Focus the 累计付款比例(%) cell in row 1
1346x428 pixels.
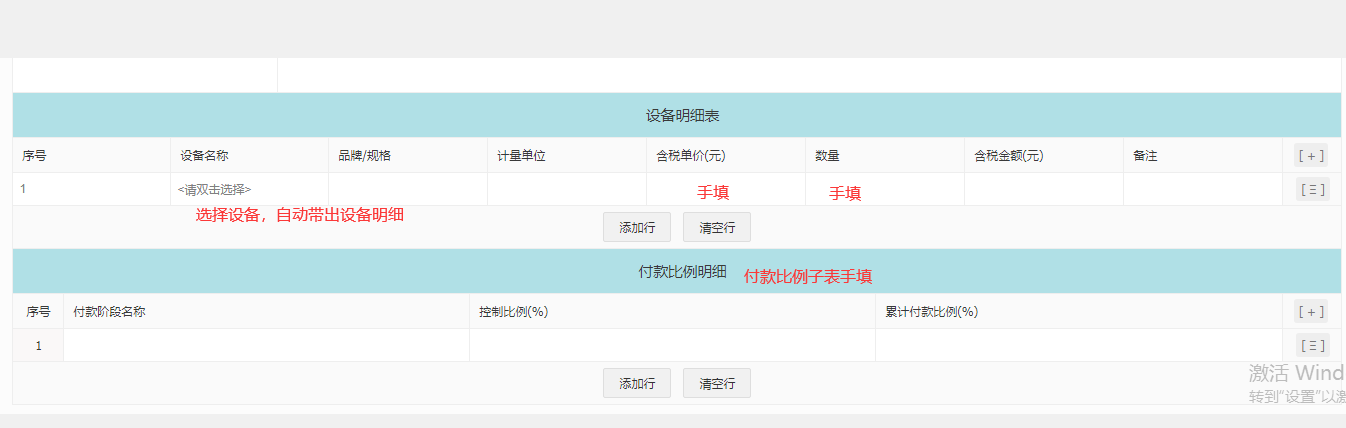click(x=1078, y=345)
